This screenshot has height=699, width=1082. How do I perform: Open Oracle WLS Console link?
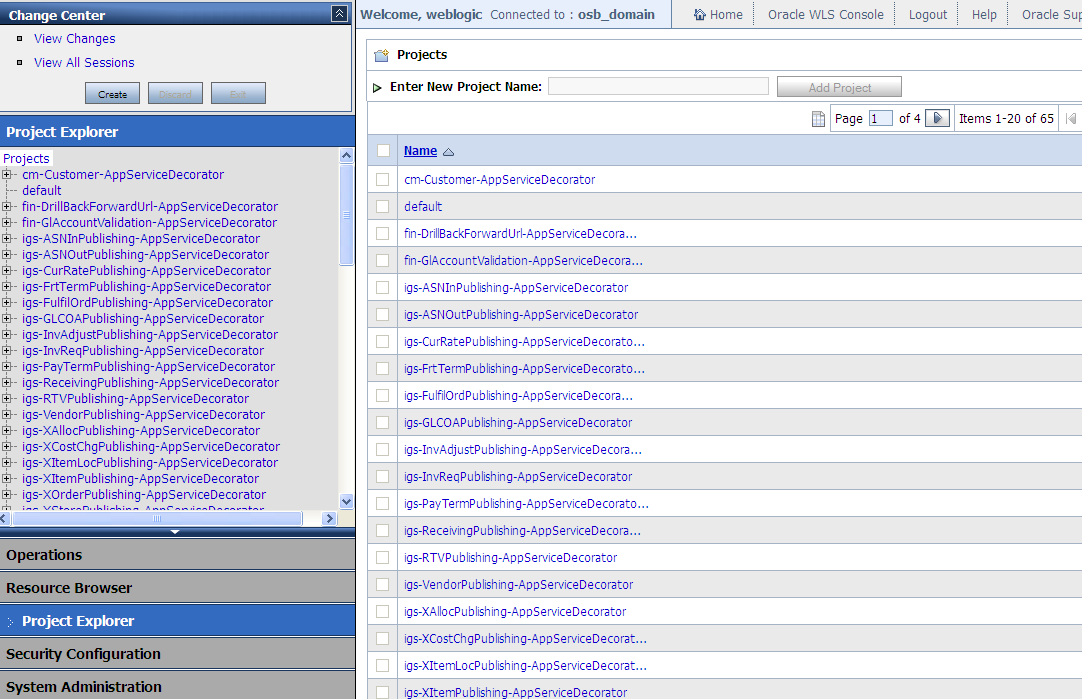(825, 14)
